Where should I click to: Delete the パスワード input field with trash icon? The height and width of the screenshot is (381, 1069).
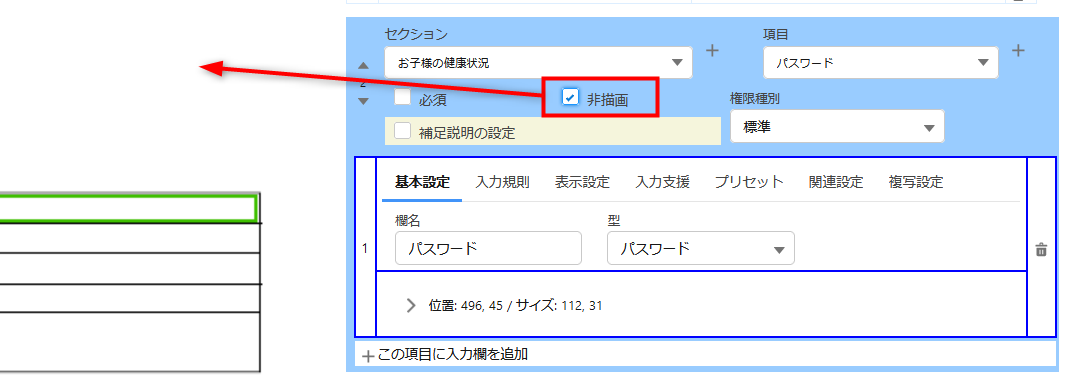1041,249
